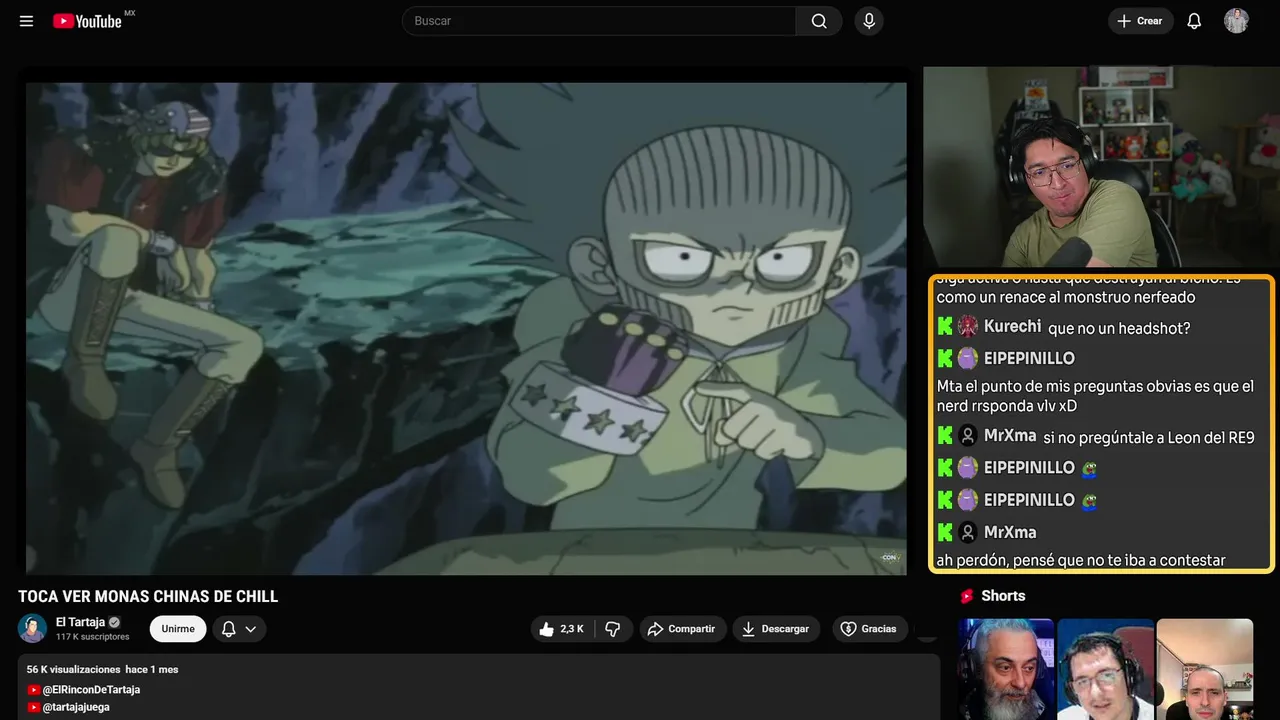The image size is (1280, 720).
Task: Expand the subscription notification bell dropdown
Action: [x=239, y=629]
